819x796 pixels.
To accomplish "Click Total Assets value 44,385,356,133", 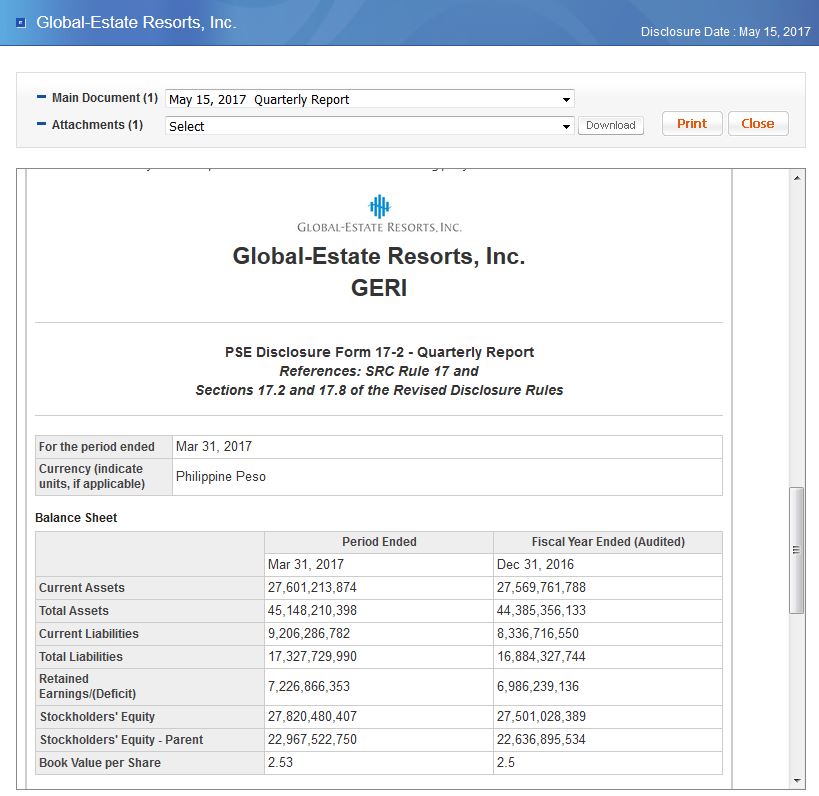I will tap(541, 611).
